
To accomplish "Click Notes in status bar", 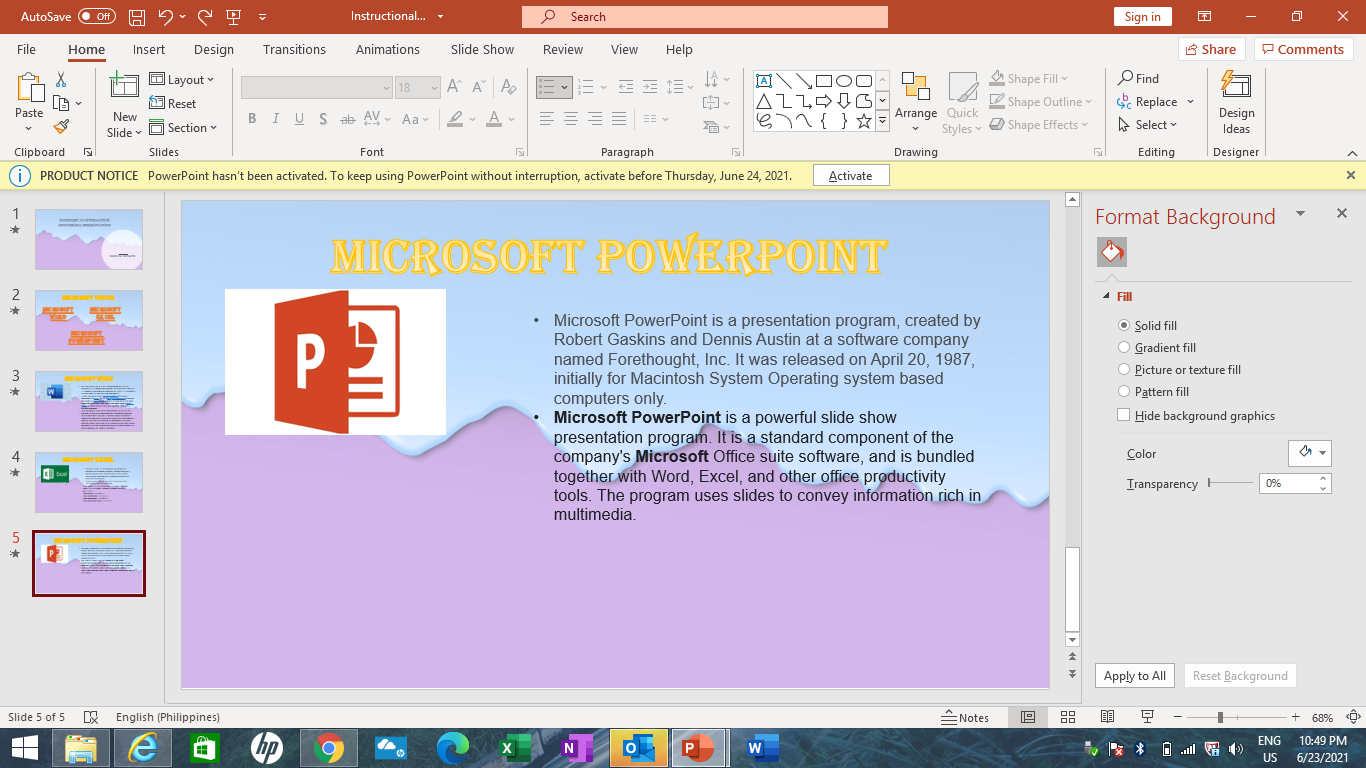I will [965, 717].
